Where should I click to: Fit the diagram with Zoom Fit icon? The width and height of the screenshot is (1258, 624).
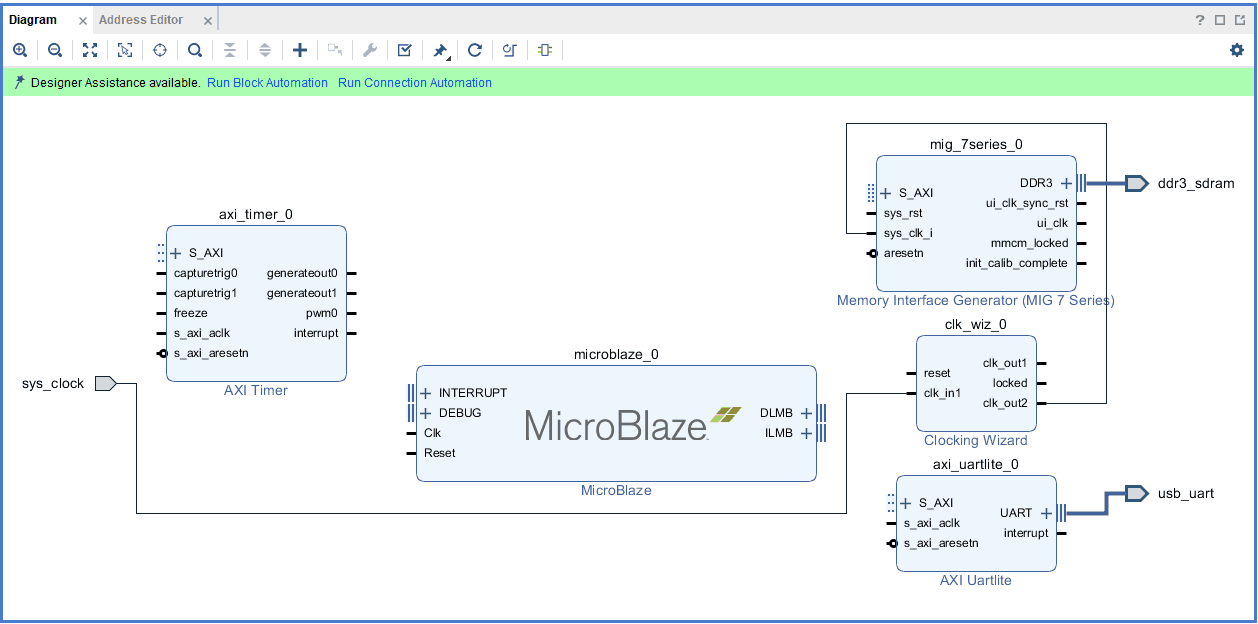click(x=90, y=50)
